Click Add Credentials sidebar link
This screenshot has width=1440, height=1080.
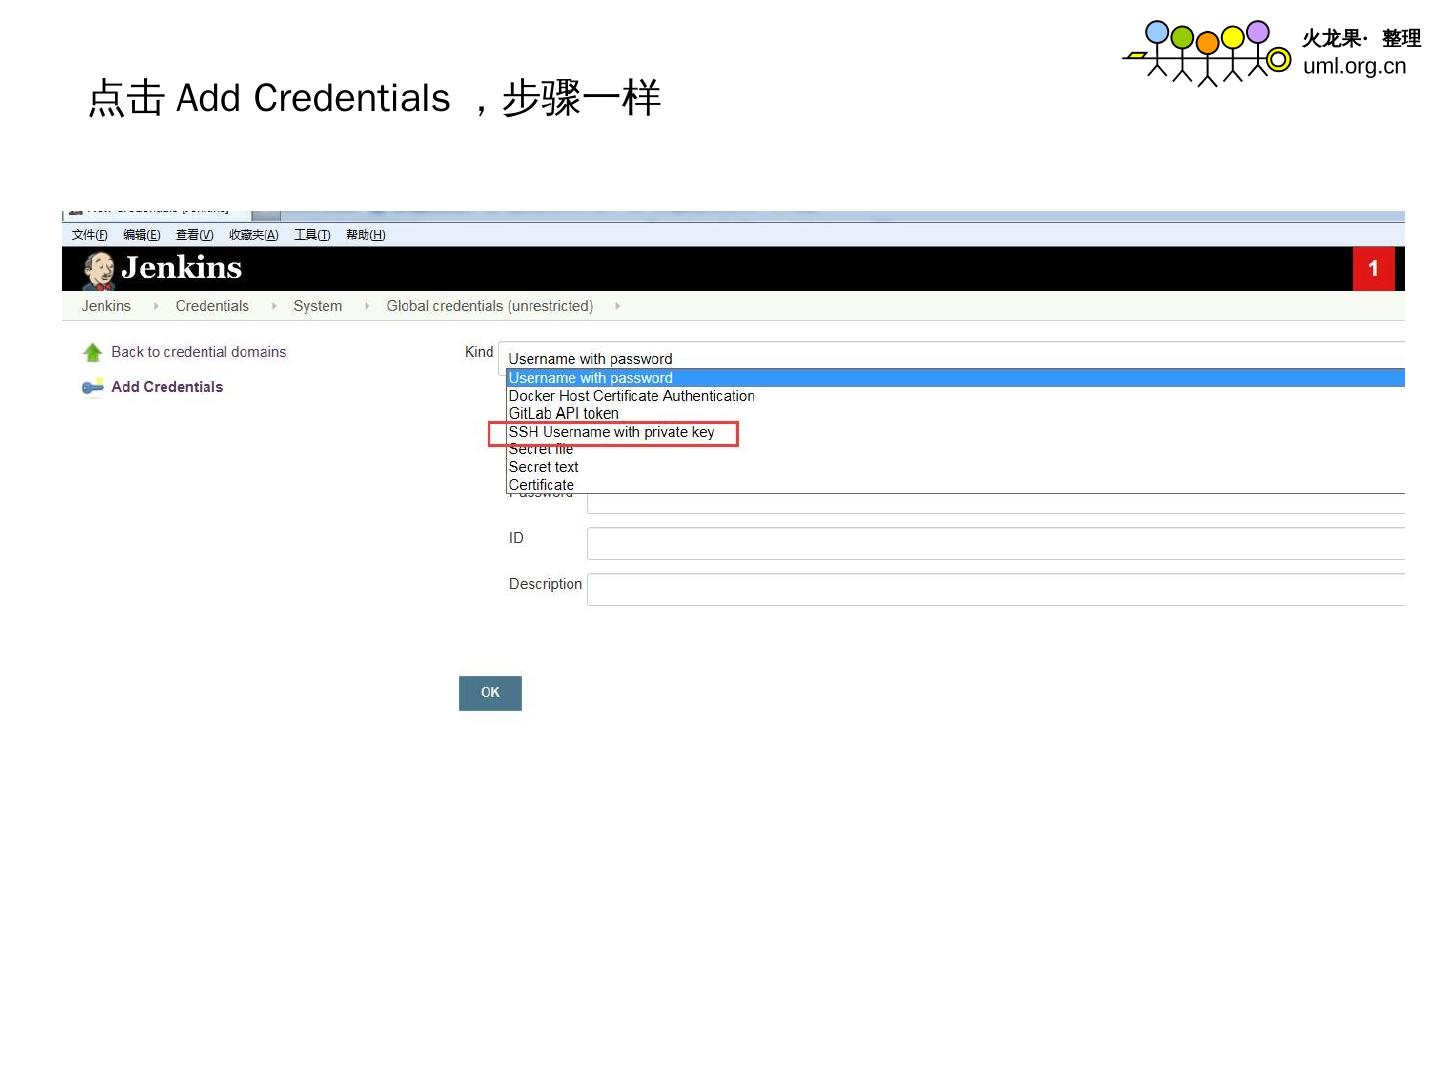(x=167, y=387)
